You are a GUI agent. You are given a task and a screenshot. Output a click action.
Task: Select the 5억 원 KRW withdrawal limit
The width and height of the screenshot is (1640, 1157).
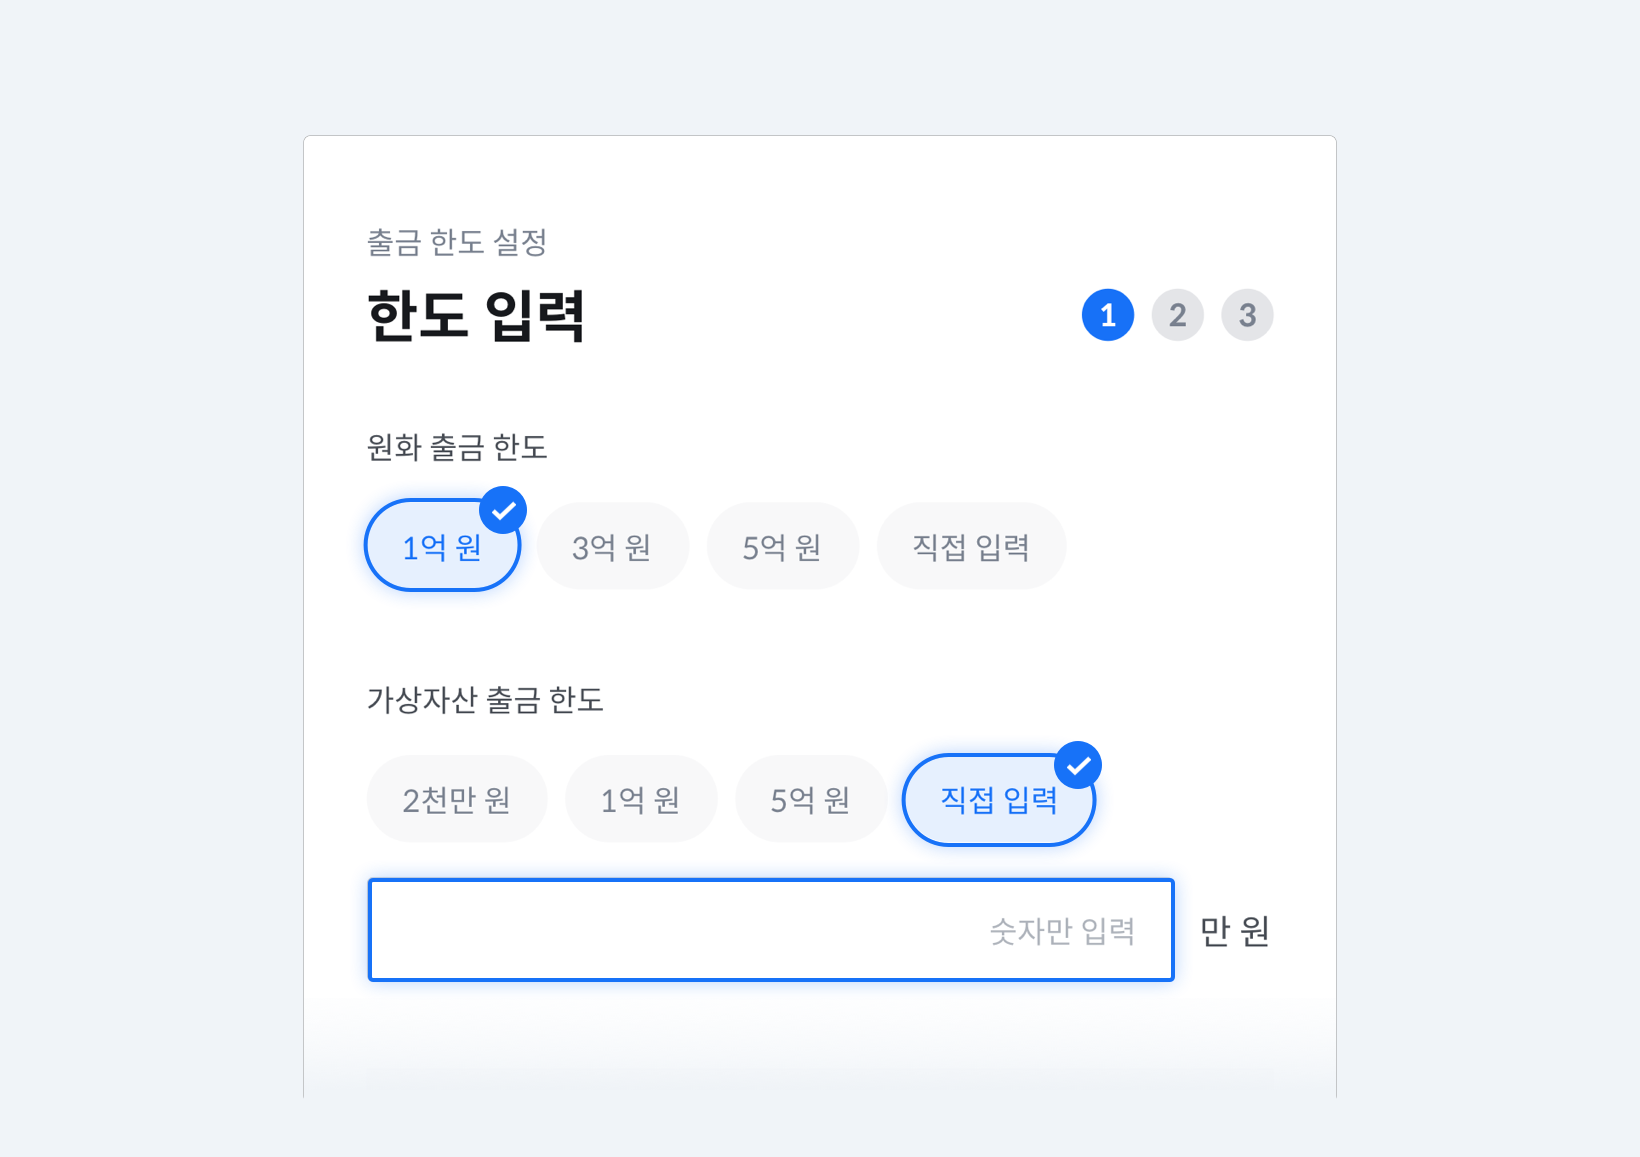(x=782, y=546)
